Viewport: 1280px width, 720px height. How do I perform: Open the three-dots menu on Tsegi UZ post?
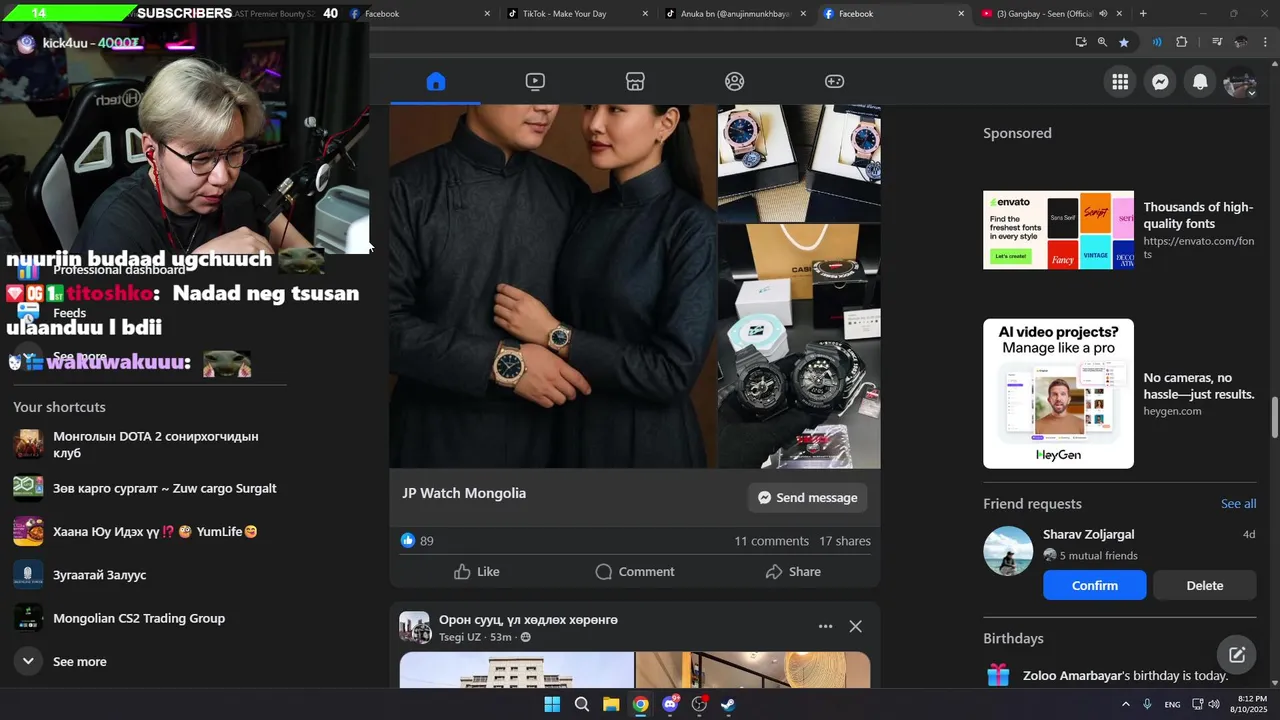pyautogui.click(x=825, y=626)
